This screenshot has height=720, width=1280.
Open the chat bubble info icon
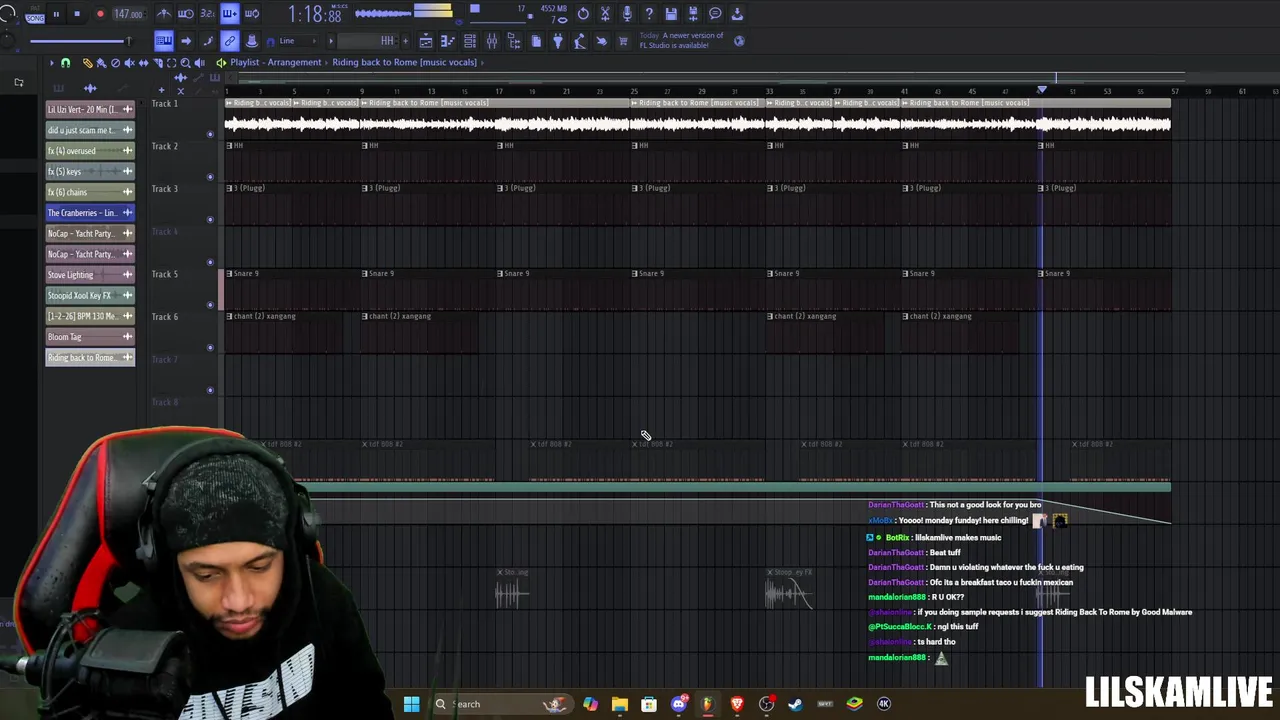pyautogui.click(x=715, y=14)
